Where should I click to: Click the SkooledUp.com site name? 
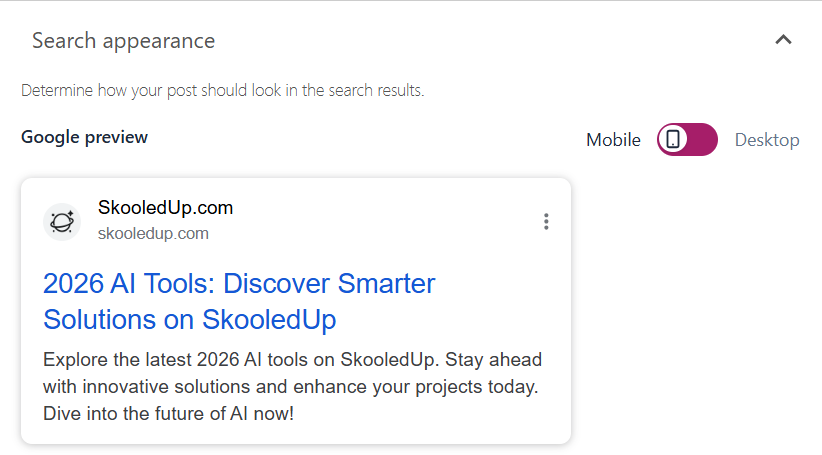165,208
